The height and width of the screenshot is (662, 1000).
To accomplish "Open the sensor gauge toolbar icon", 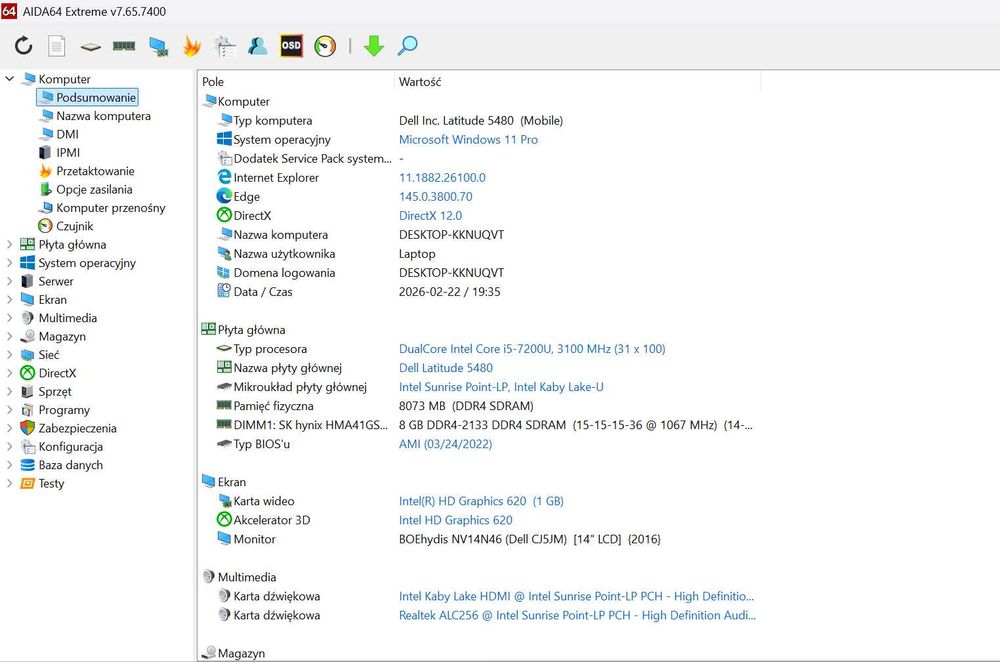I will click(x=325, y=46).
